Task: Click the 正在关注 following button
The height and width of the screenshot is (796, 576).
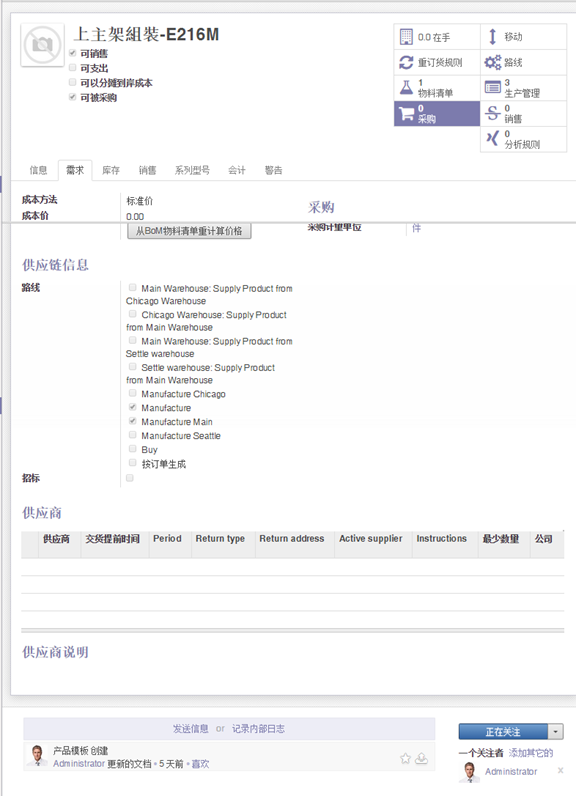Action: coord(503,732)
